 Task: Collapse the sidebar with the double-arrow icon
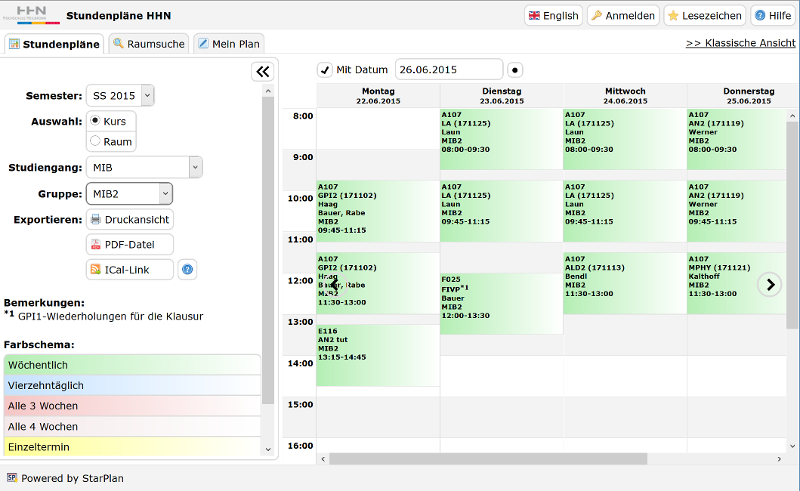coord(263,71)
